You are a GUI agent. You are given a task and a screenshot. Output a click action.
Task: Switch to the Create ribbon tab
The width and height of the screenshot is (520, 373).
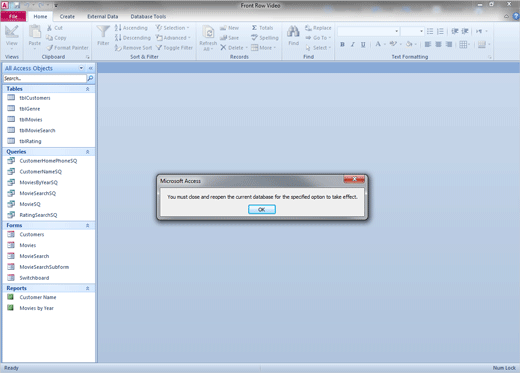pos(67,16)
